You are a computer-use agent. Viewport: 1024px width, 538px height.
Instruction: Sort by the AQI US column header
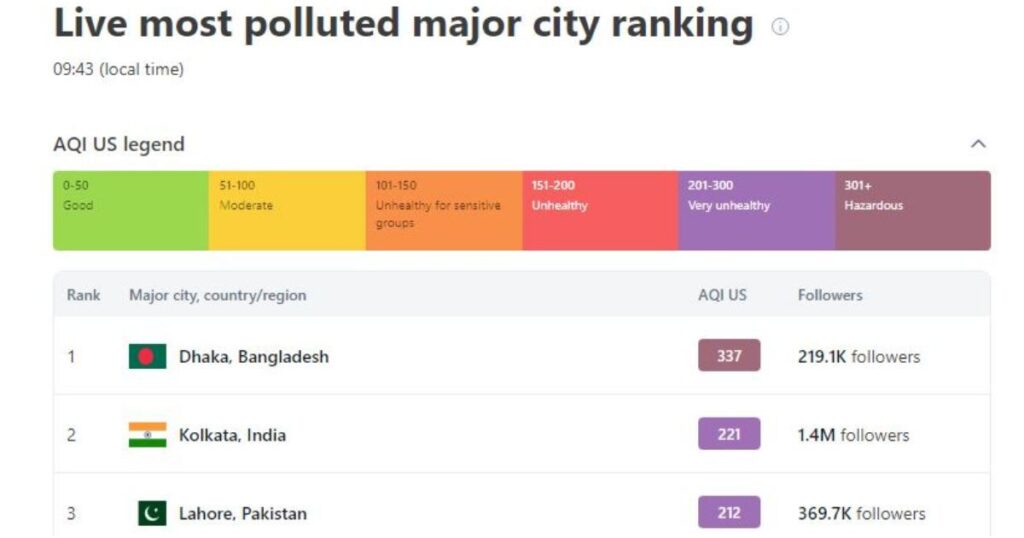click(x=722, y=295)
